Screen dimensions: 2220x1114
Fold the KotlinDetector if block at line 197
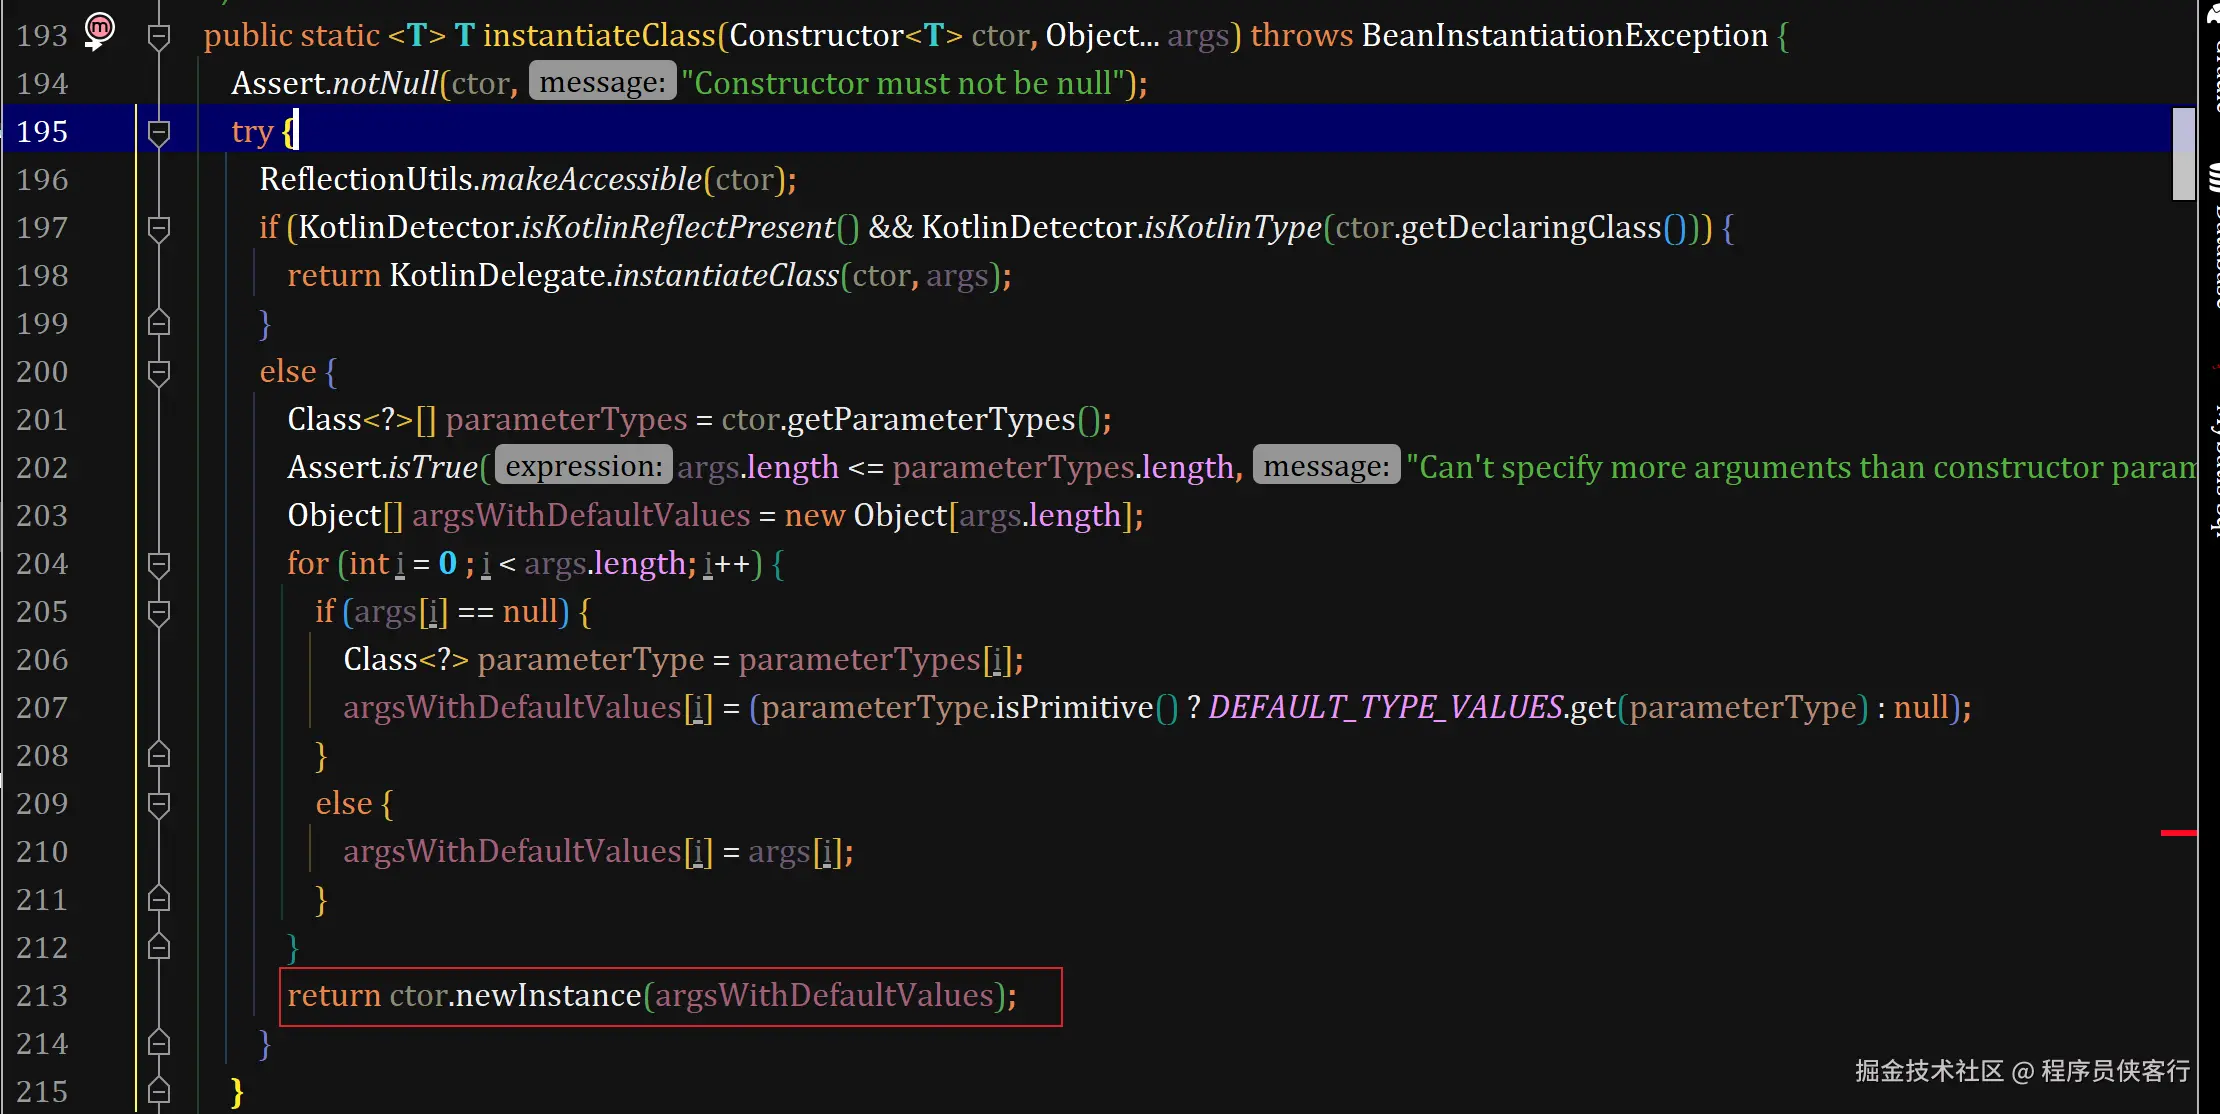click(x=159, y=228)
